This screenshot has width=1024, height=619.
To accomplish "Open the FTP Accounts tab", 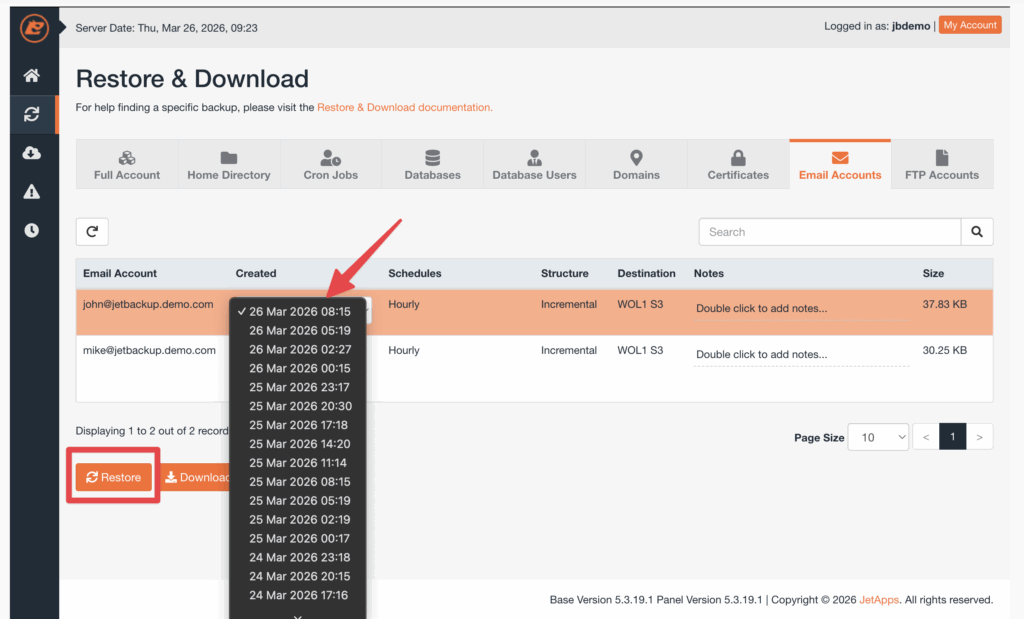I will pos(941,165).
